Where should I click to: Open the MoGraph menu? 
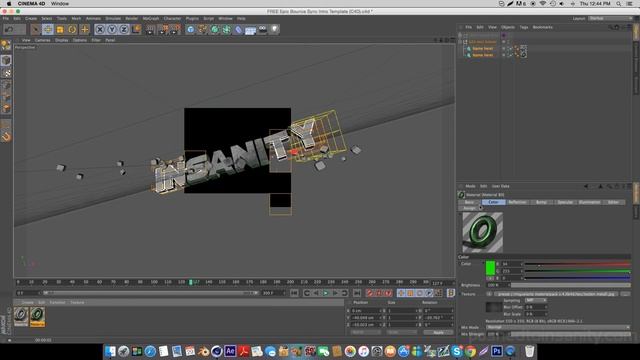151,19
